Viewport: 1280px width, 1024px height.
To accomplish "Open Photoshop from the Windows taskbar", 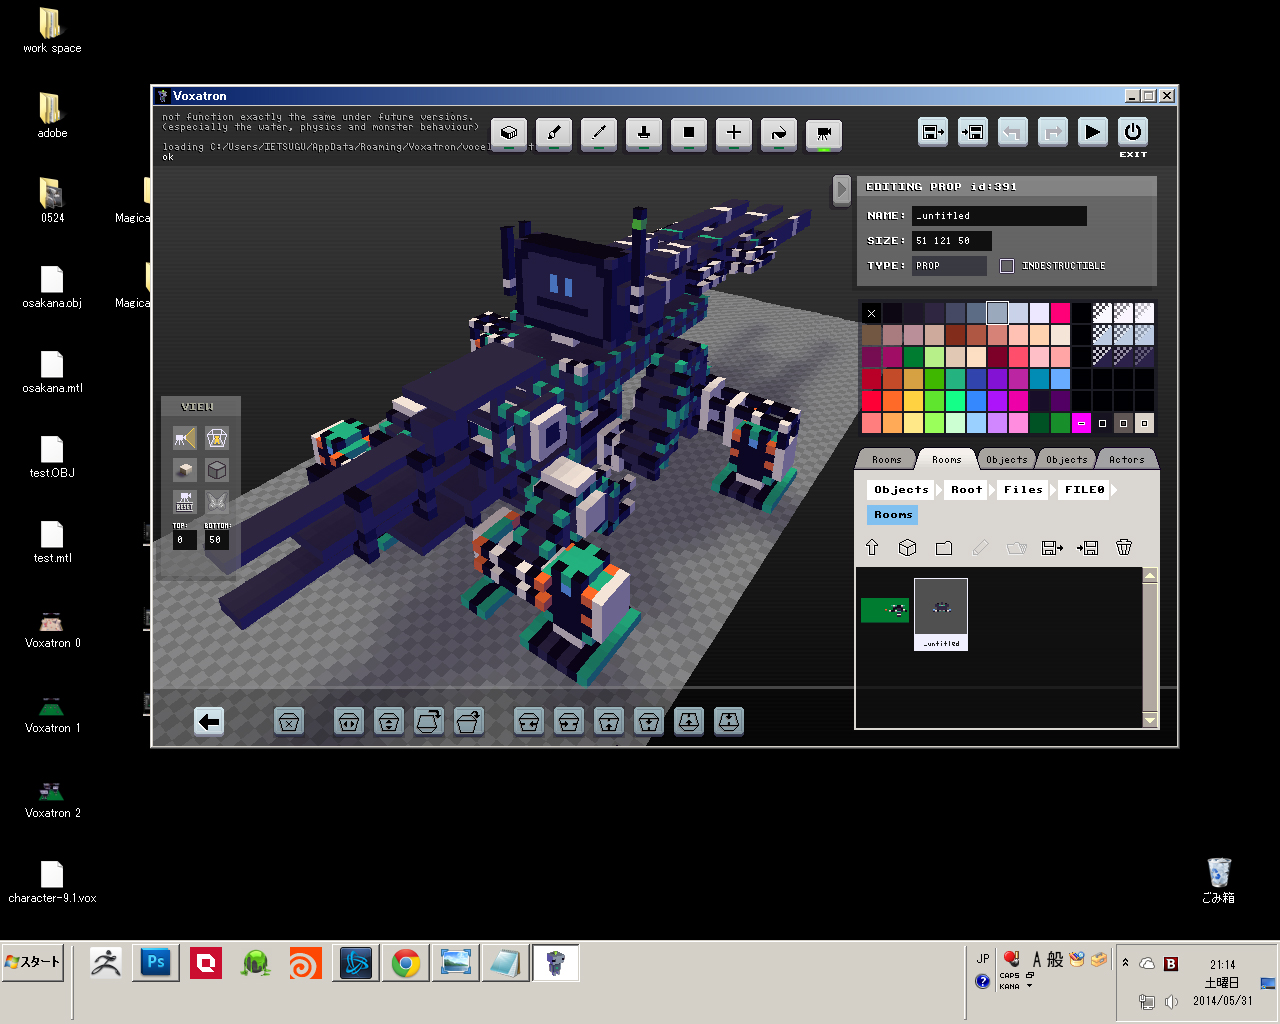I will click(x=156, y=963).
